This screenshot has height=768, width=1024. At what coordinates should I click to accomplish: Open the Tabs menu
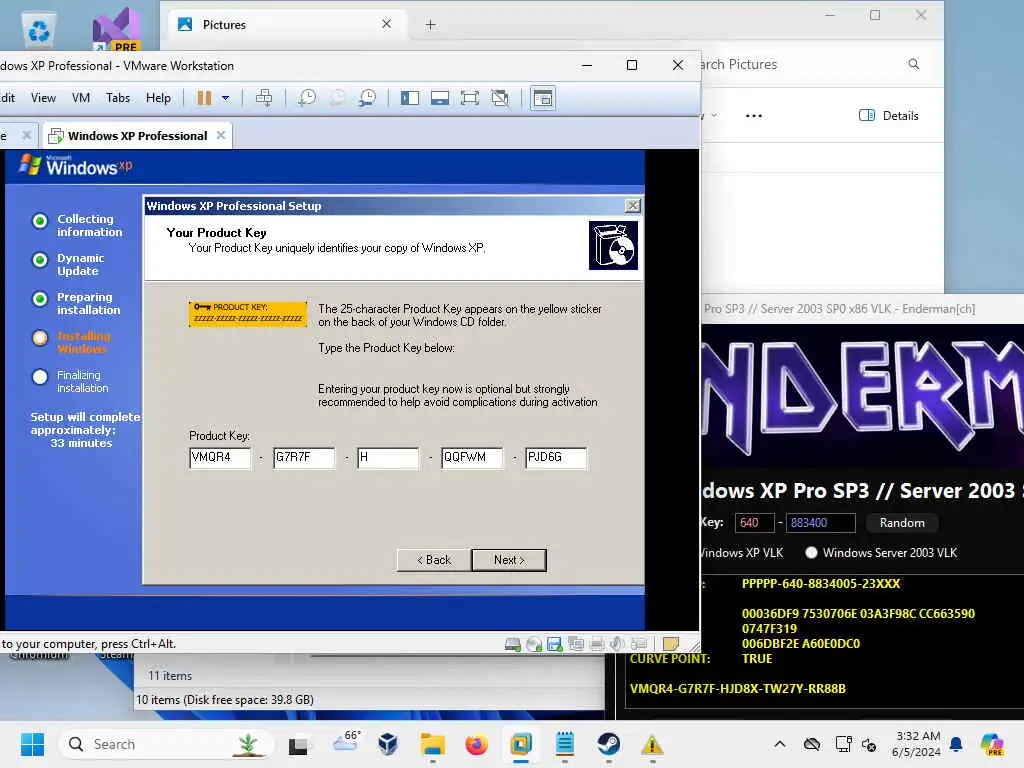coord(118,98)
